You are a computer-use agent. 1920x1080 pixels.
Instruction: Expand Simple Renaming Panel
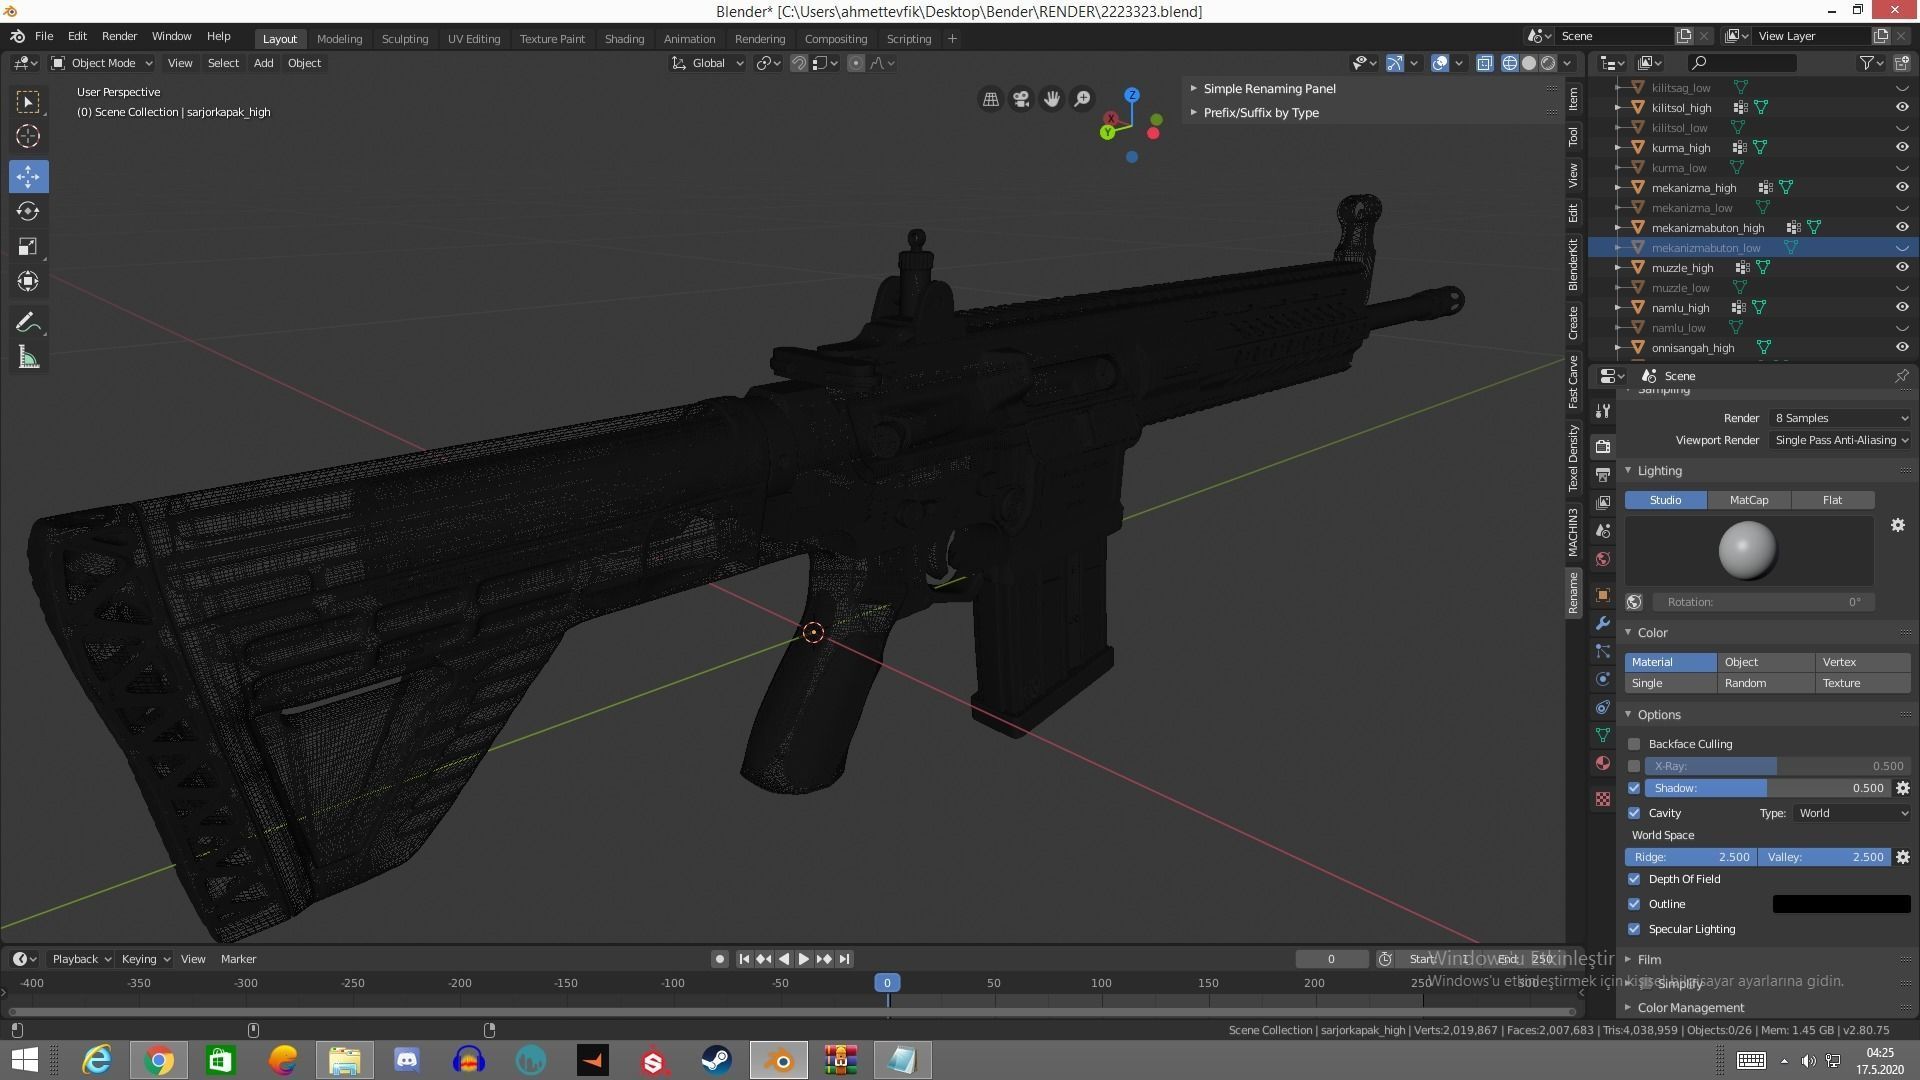pos(1269,88)
